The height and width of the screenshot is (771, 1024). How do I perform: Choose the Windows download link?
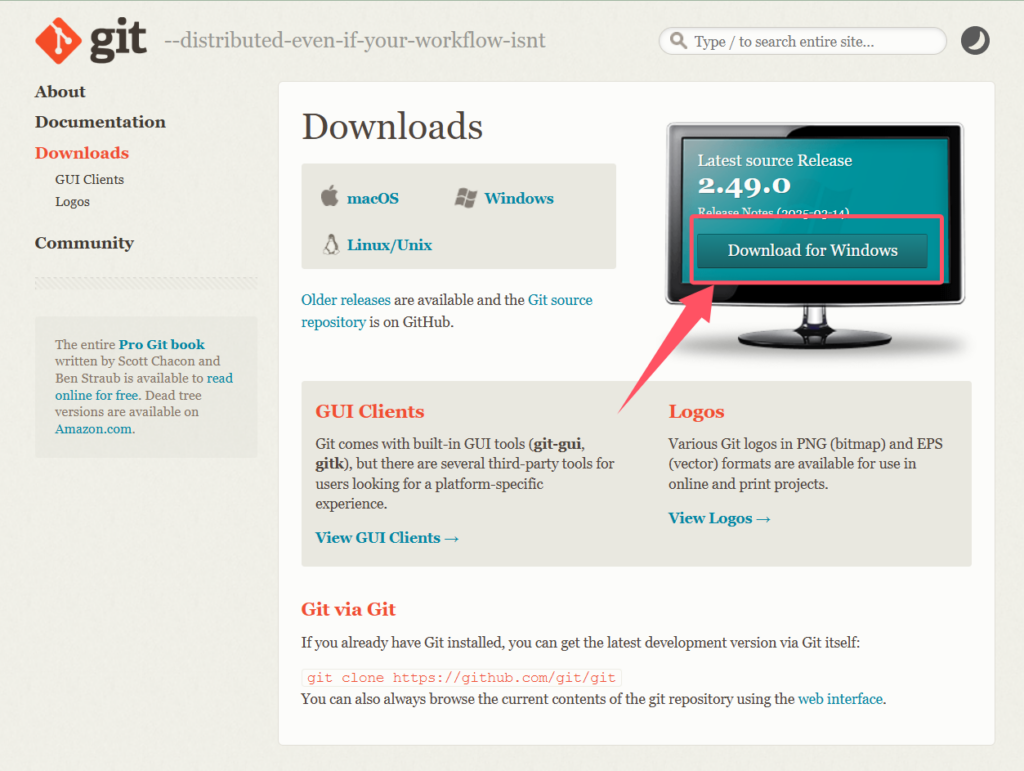pos(519,198)
